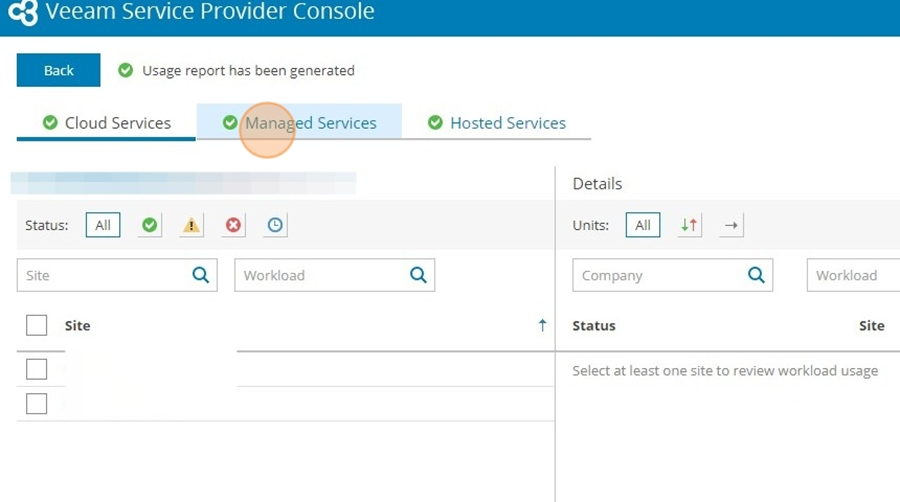Viewport: 900px width, 502px height.
Task: Click the Site column header in Details
Action: (x=871, y=326)
